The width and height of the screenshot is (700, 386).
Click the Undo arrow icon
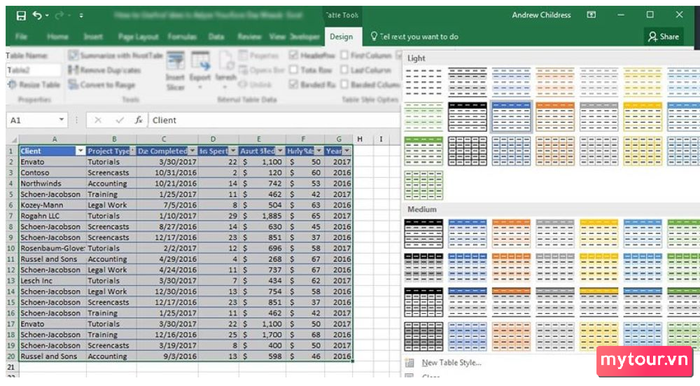[x=37, y=16]
